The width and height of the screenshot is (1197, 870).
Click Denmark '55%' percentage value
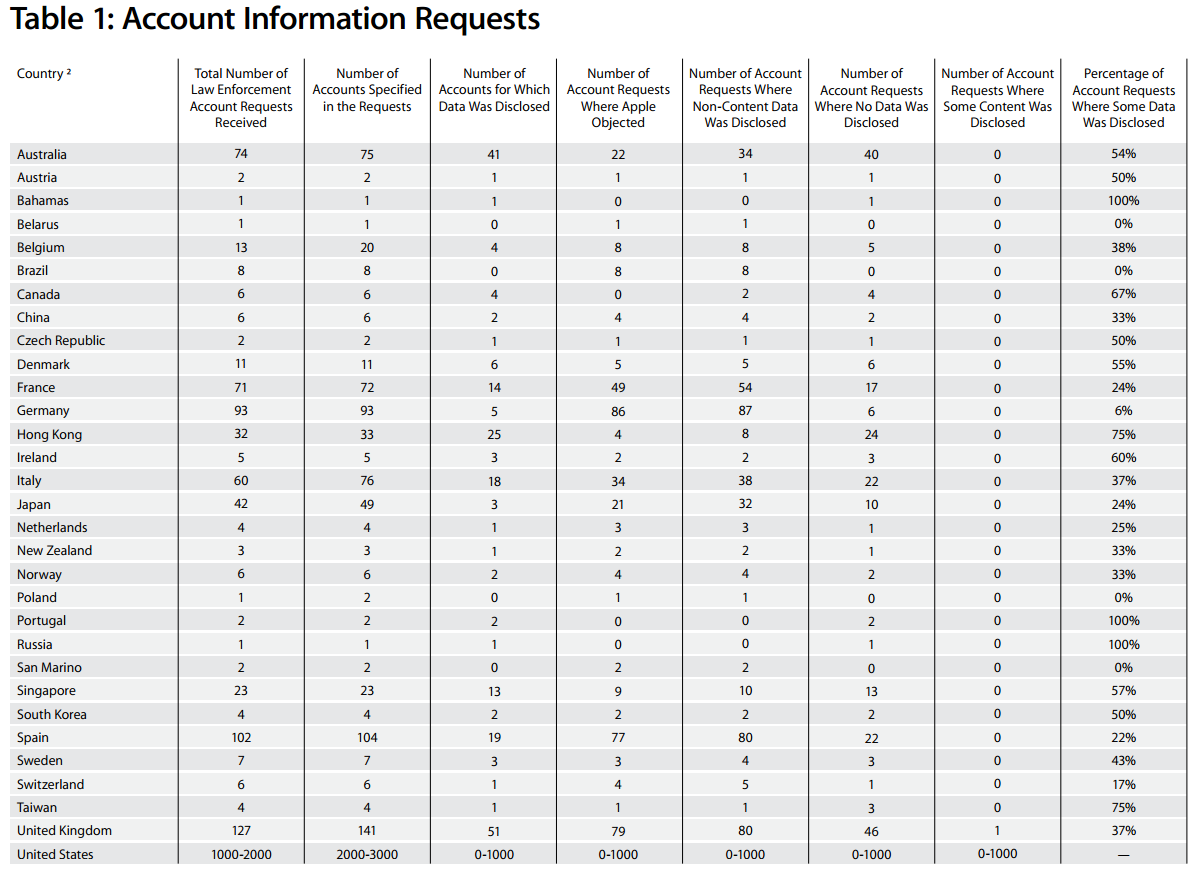coord(1123,364)
